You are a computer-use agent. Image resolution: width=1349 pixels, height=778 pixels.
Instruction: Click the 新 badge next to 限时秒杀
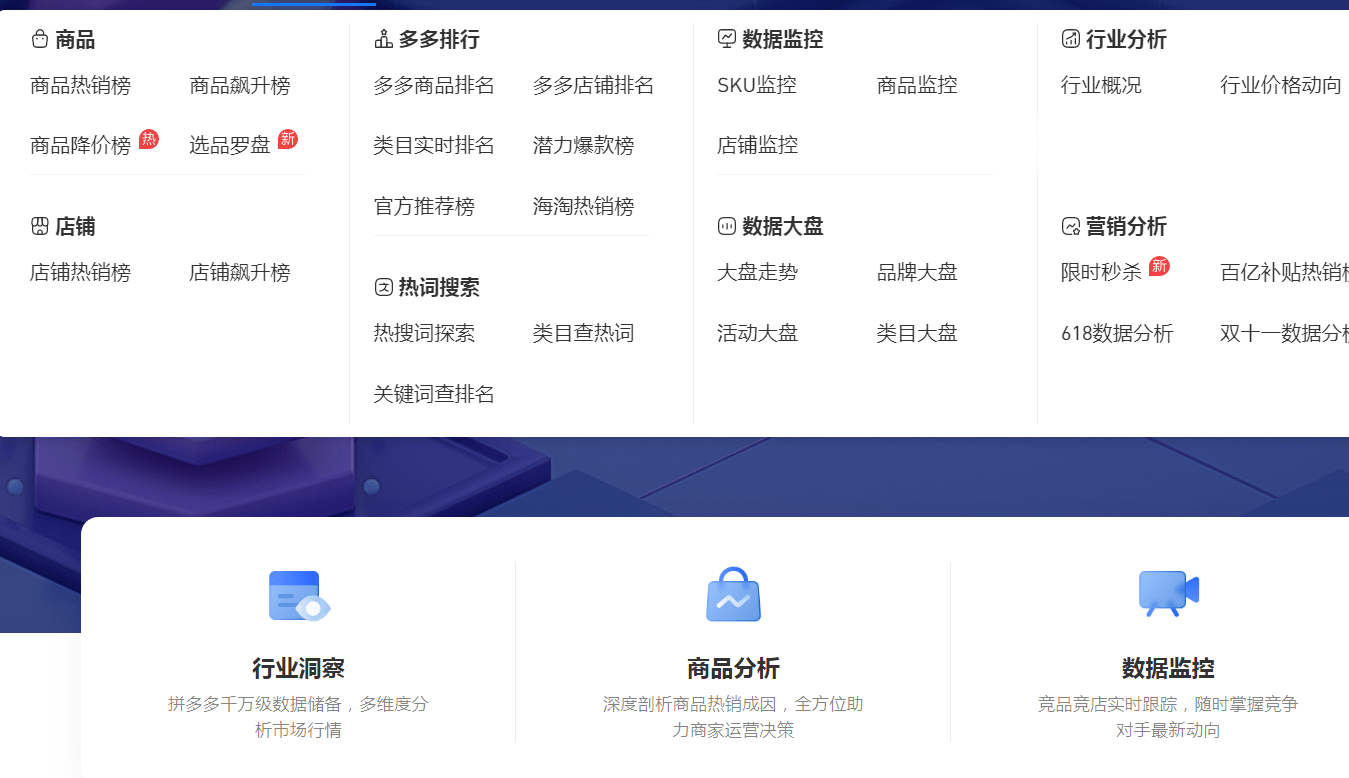click(1159, 266)
